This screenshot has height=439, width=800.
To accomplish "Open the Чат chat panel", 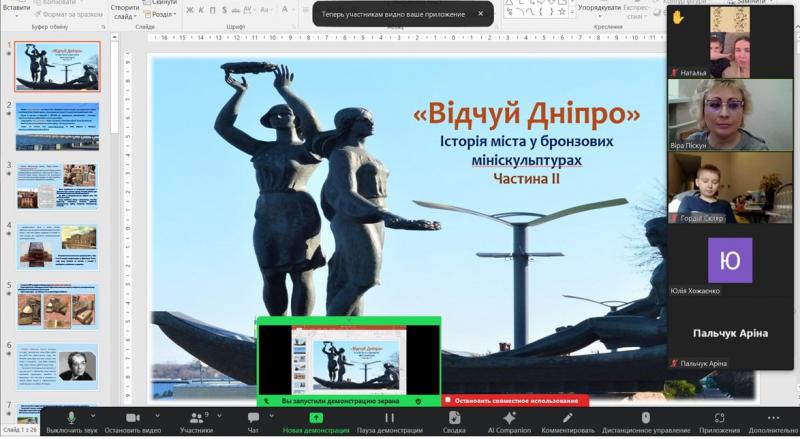I will 253,418.
